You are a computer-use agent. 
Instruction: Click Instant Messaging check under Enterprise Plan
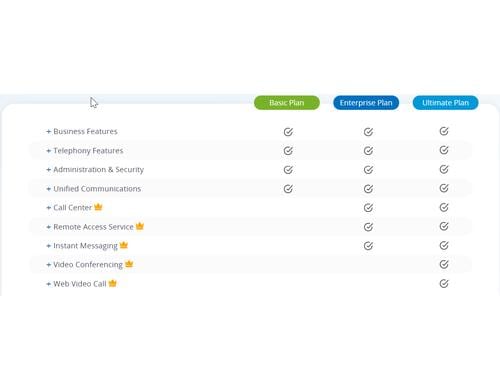[368, 246]
